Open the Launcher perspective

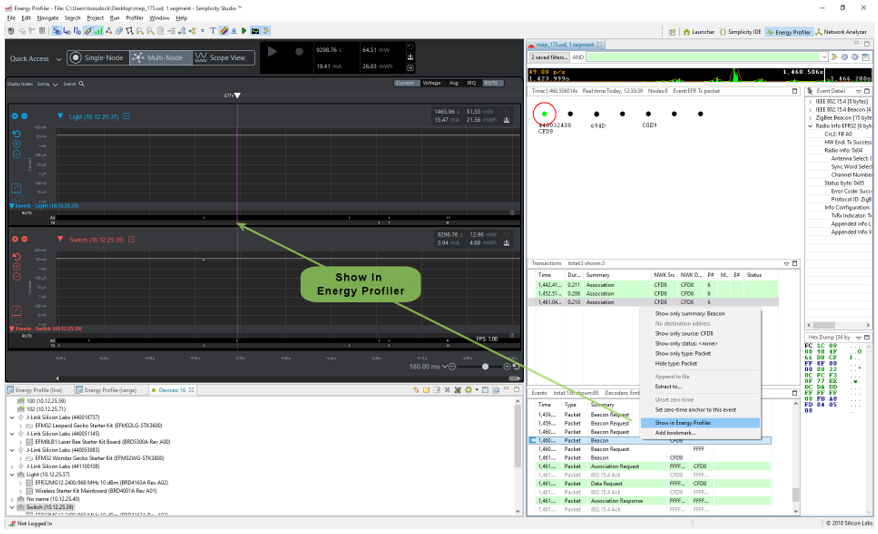click(698, 32)
